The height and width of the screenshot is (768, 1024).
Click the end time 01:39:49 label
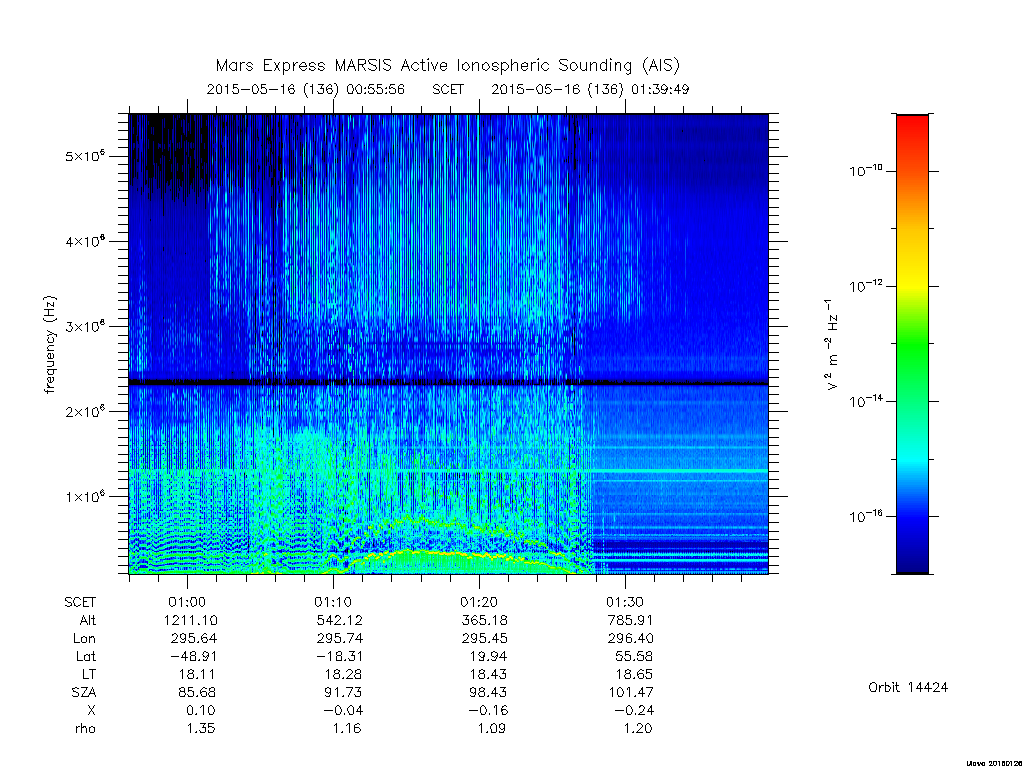click(x=660, y=89)
